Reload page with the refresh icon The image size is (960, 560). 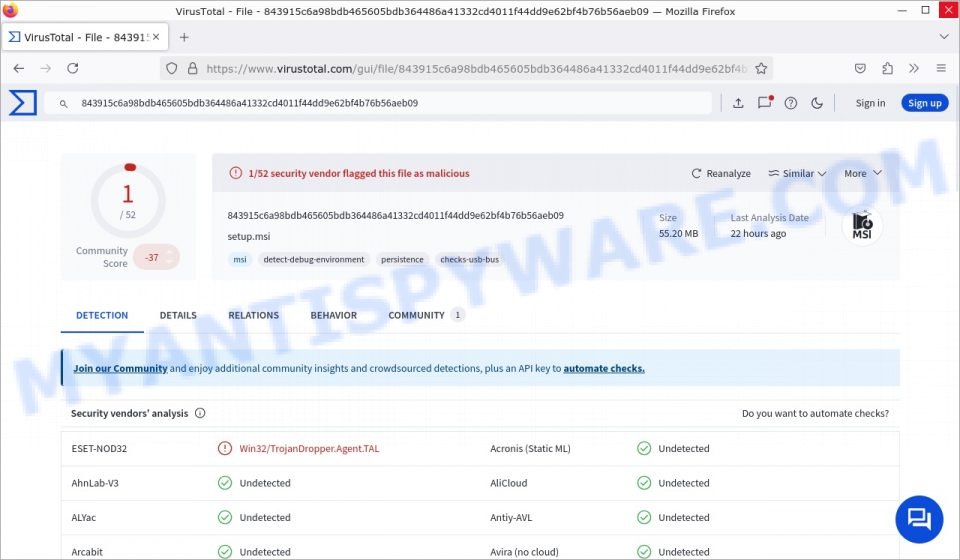coord(73,69)
